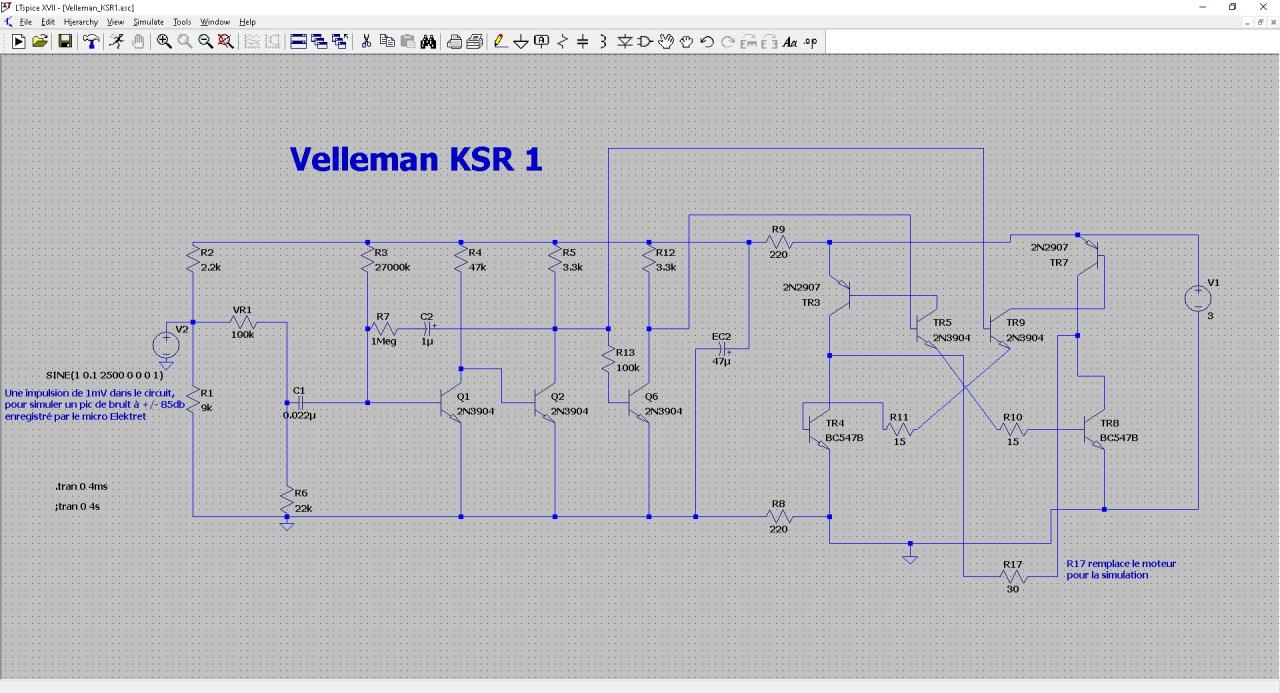1280x693 pixels.
Task: Open the View menu
Action: click(x=115, y=21)
